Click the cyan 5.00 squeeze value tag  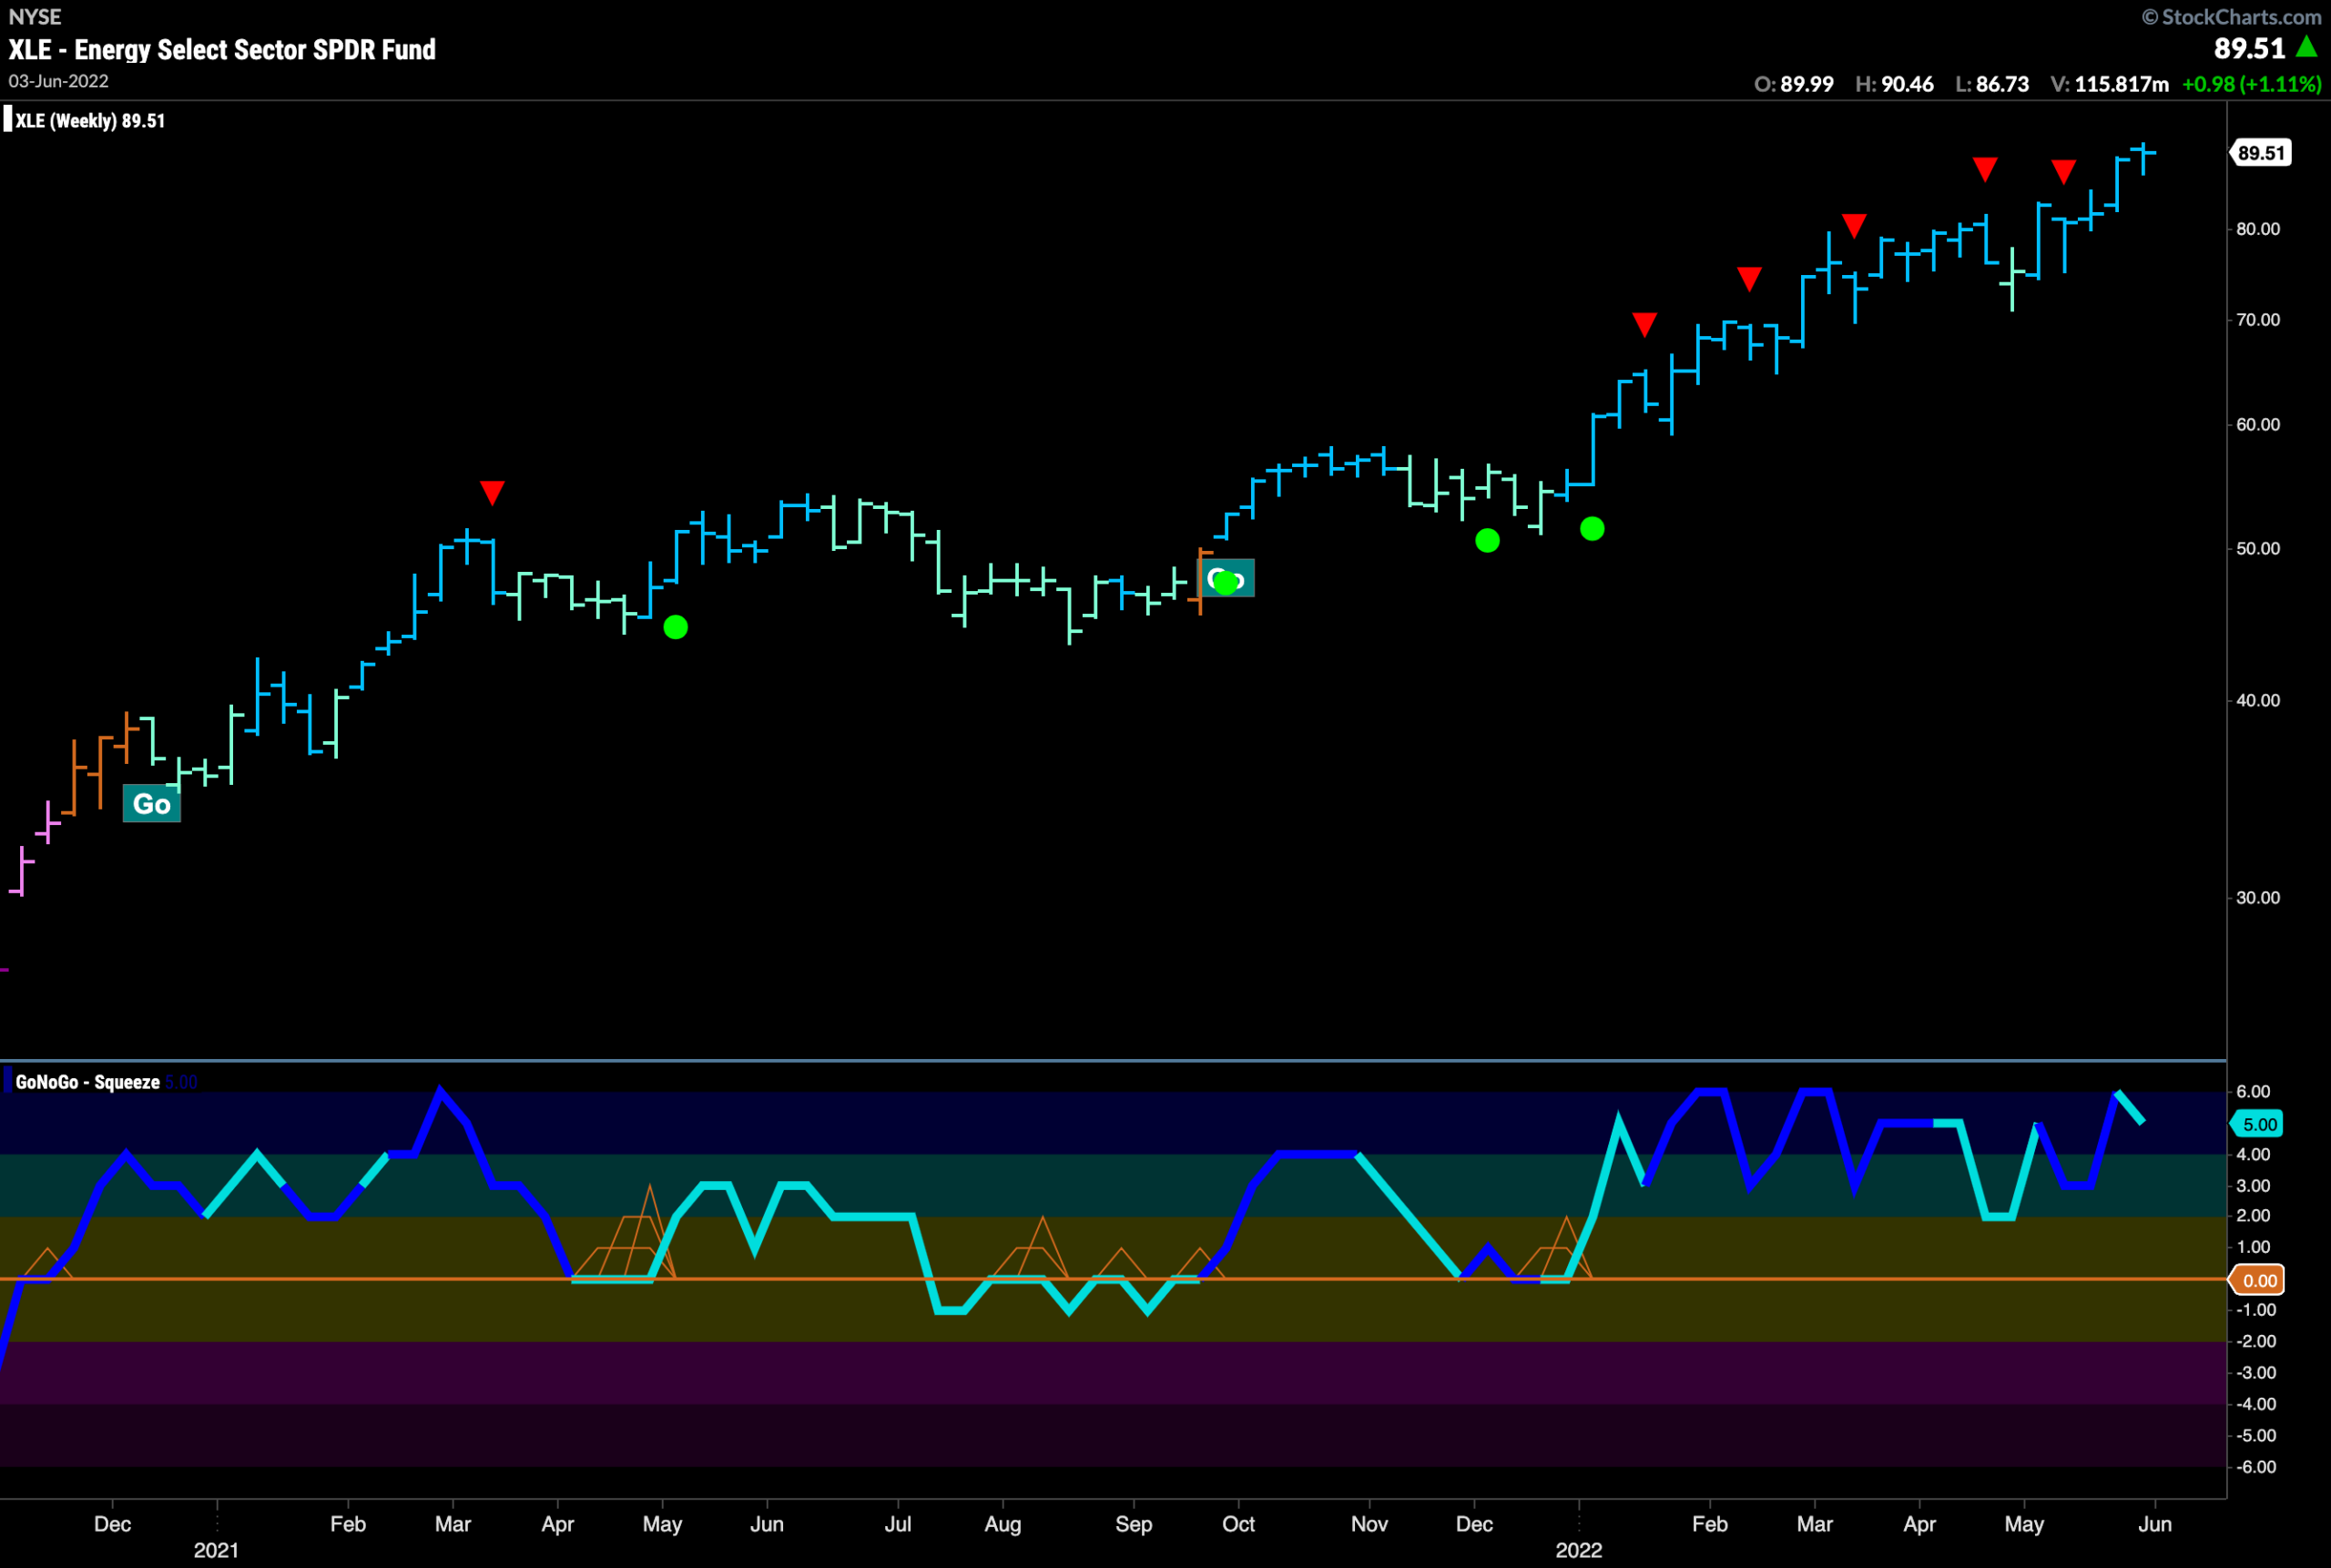2259,1124
